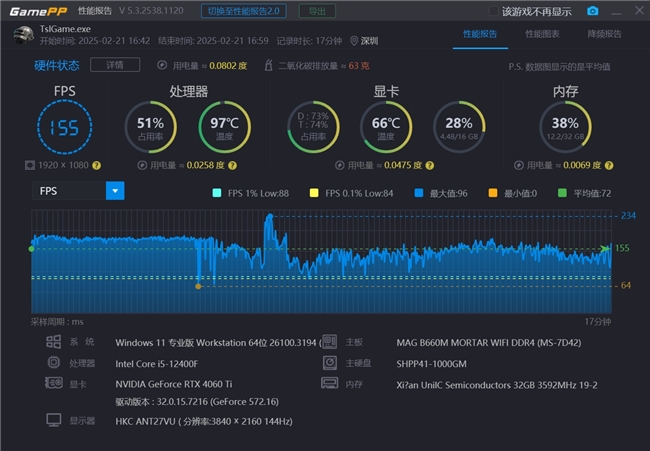650x451 pixels.
Task: Click the blue dropdown arrow button
Action: click(x=115, y=191)
